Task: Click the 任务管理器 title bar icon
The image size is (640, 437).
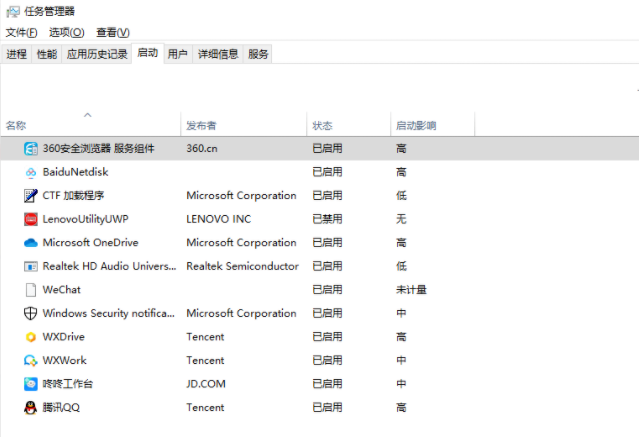Action: tap(13, 11)
